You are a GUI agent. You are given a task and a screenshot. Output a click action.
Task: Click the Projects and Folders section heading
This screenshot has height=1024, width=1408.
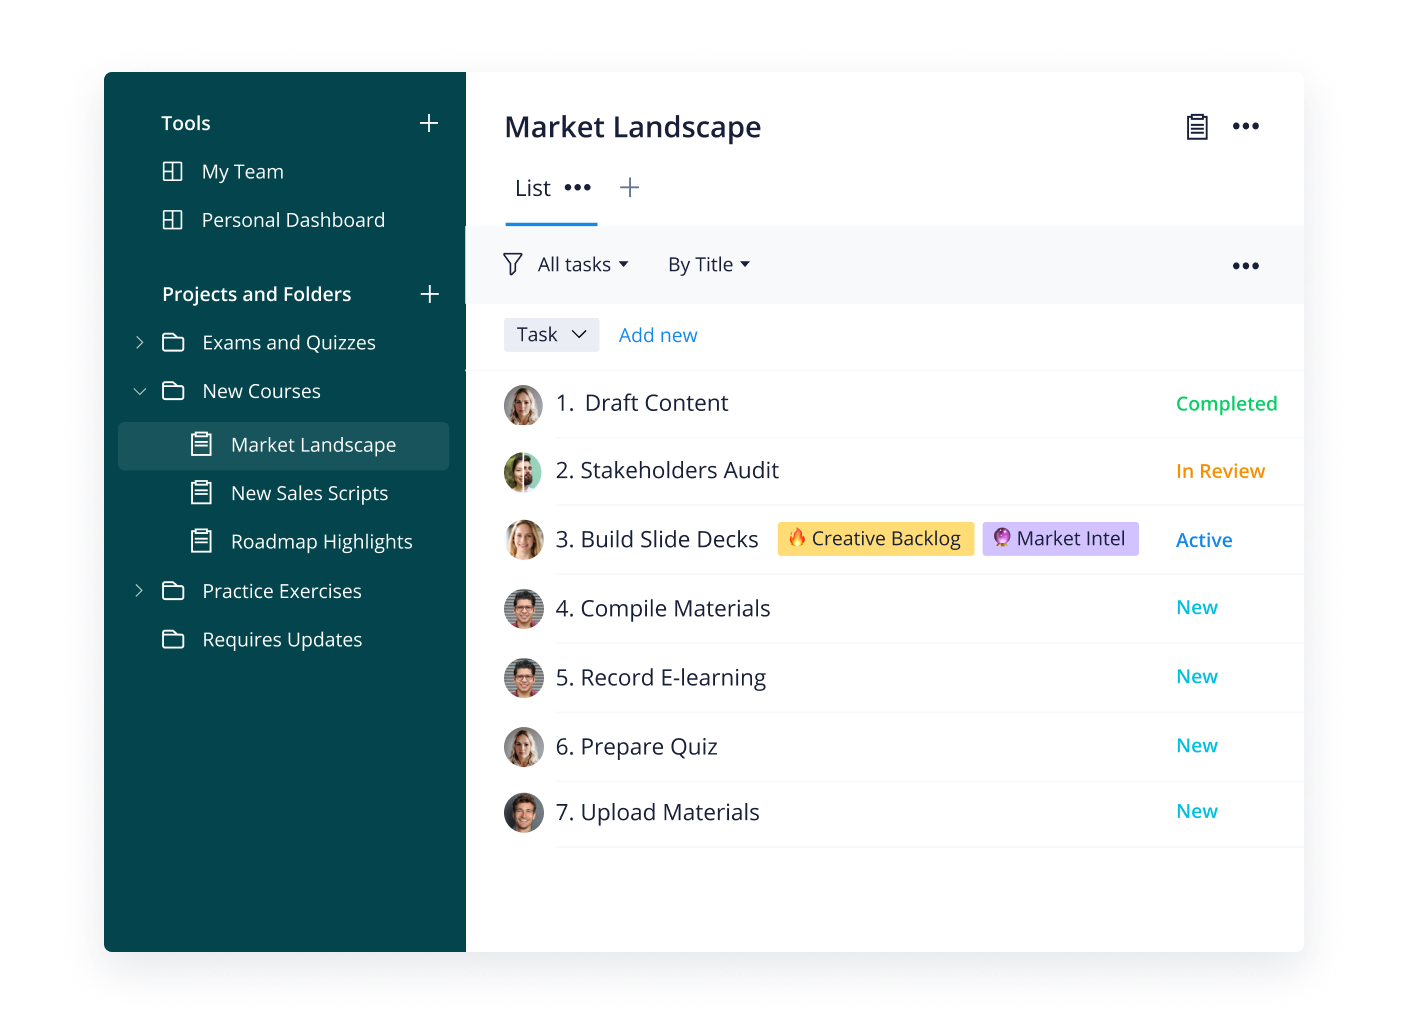pyautogui.click(x=256, y=294)
